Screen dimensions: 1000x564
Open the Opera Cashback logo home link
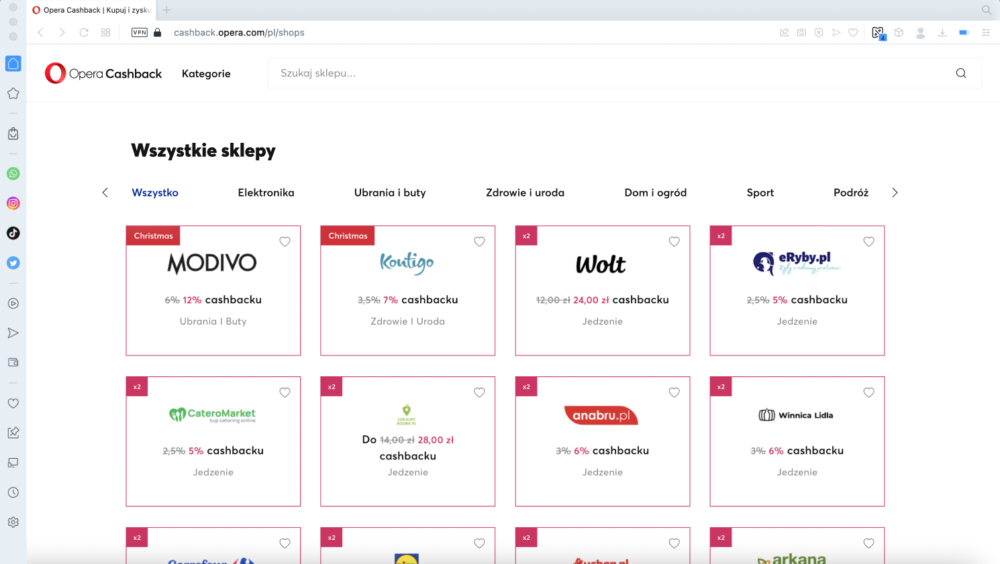pyautogui.click(x=103, y=73)
